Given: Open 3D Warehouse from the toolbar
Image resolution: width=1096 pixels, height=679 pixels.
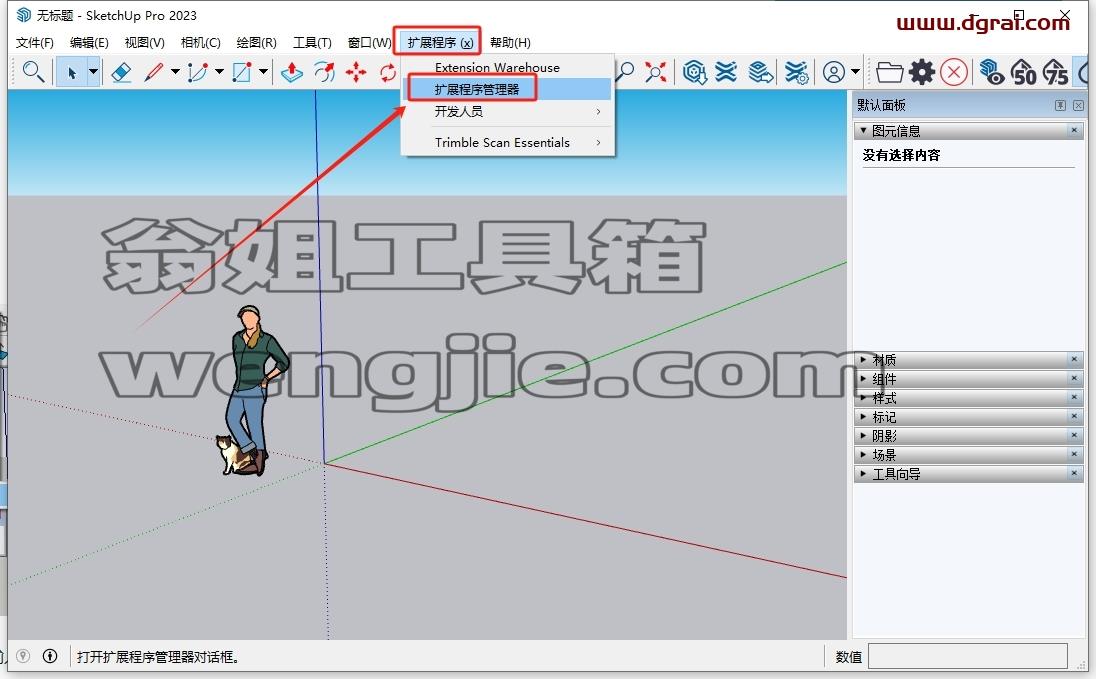Looking at the screenshot, I should pyautogui.click(x=695, y=72).
